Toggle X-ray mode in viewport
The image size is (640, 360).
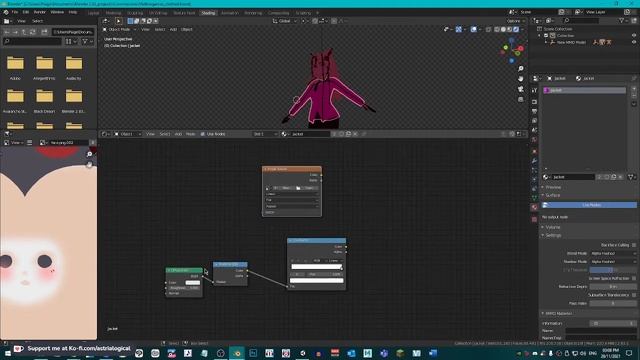point(489,29)
